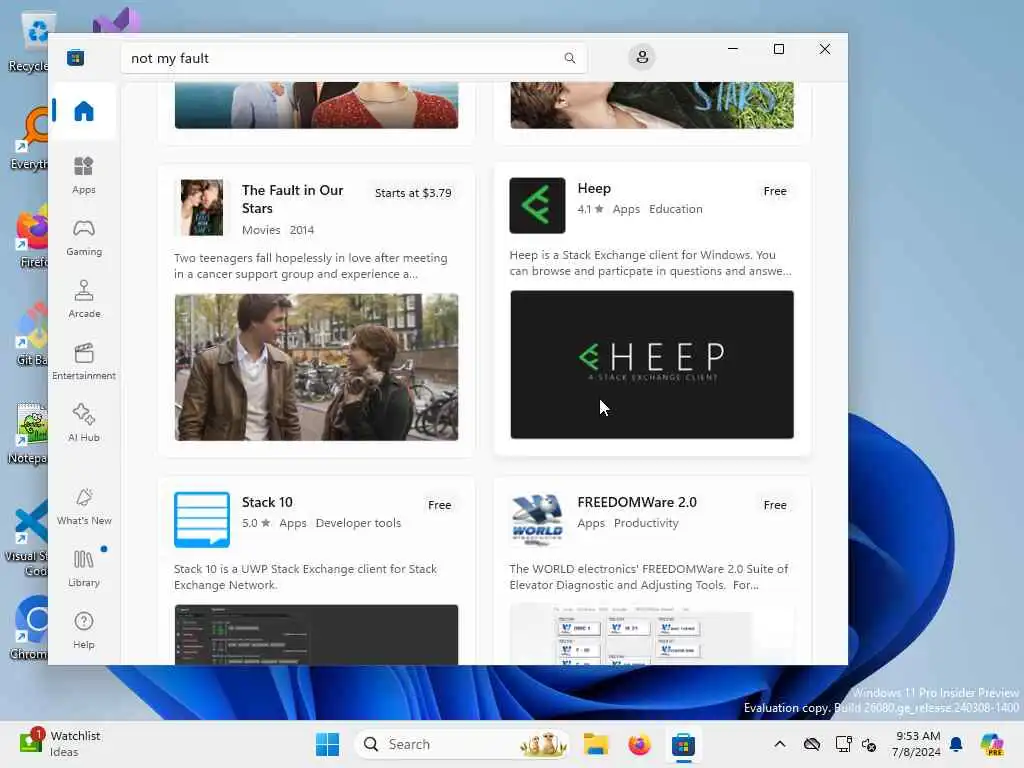Click the FREEDOMWare screenshot preview

coord(652,635)
